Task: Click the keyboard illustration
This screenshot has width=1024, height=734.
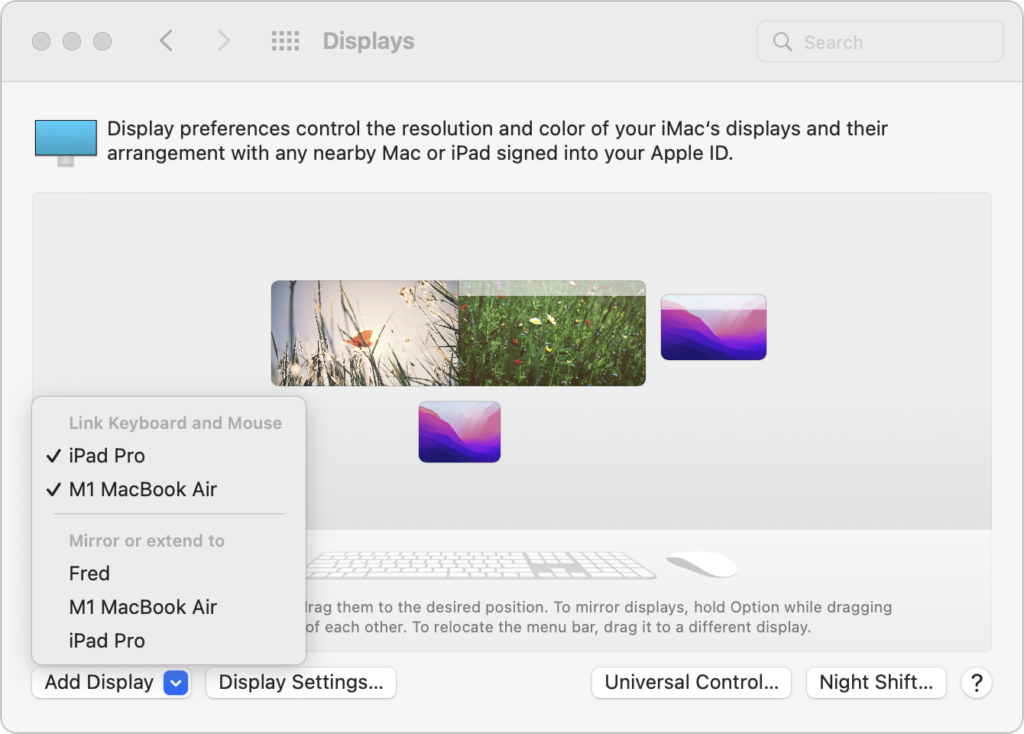Action: [480, 565]
